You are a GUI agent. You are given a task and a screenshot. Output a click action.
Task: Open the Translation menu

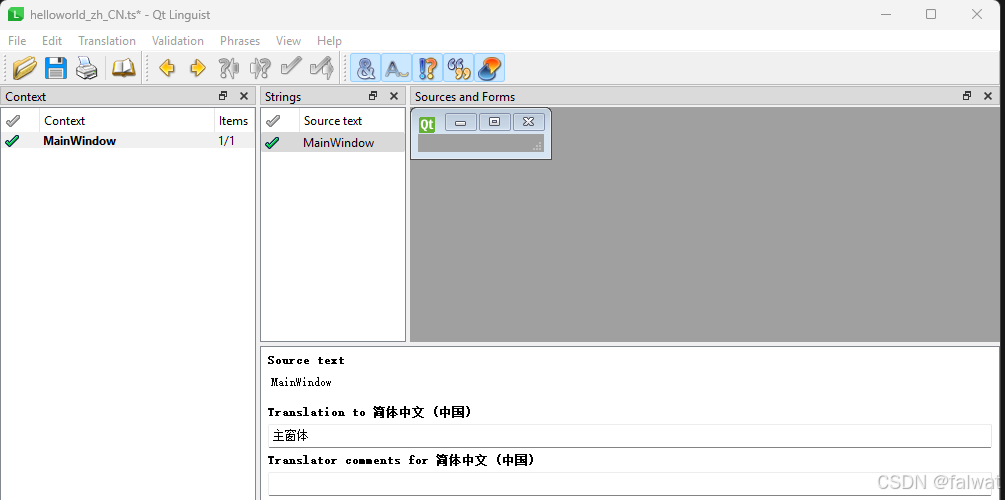coord(107,41)
